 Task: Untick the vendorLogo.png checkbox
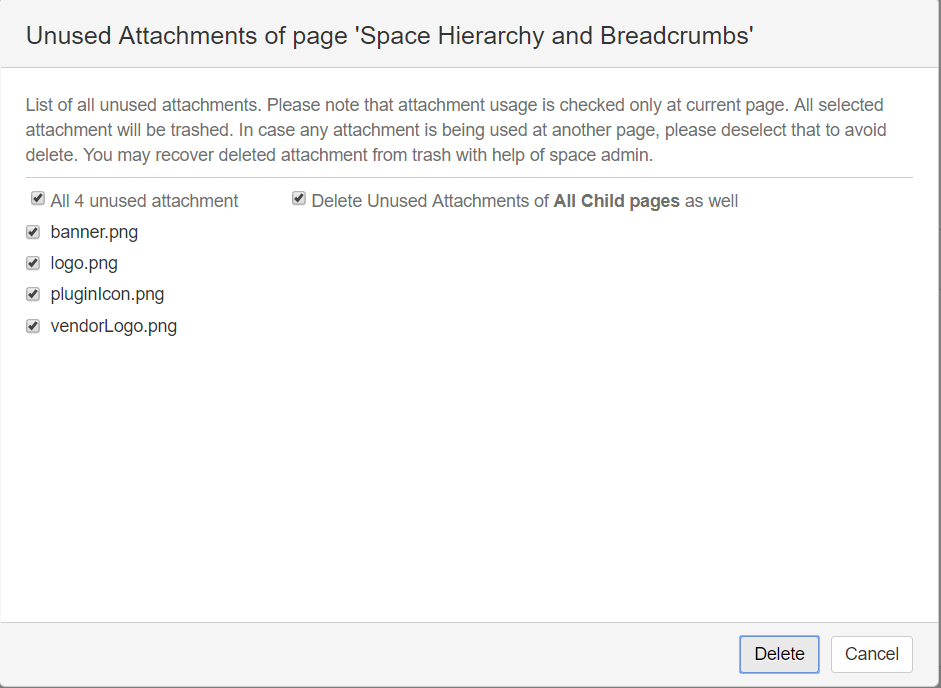point(33,325)
